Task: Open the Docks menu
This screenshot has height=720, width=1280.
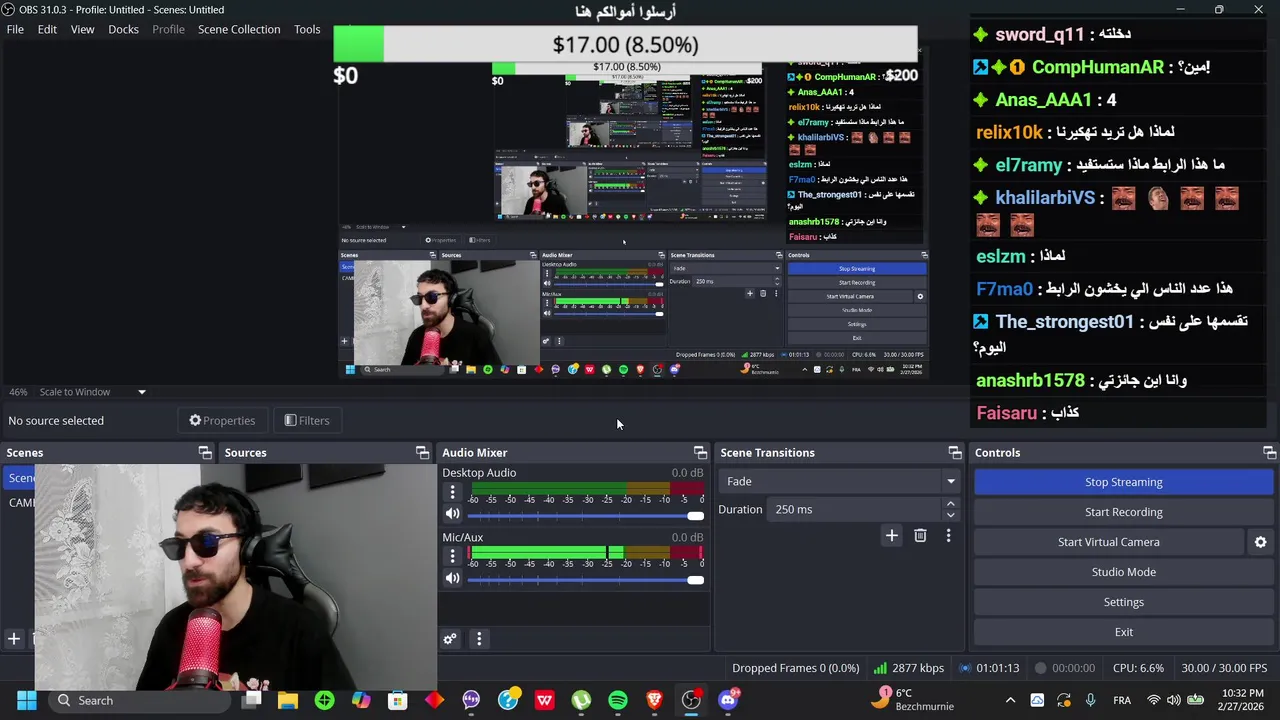Action: 123,29
